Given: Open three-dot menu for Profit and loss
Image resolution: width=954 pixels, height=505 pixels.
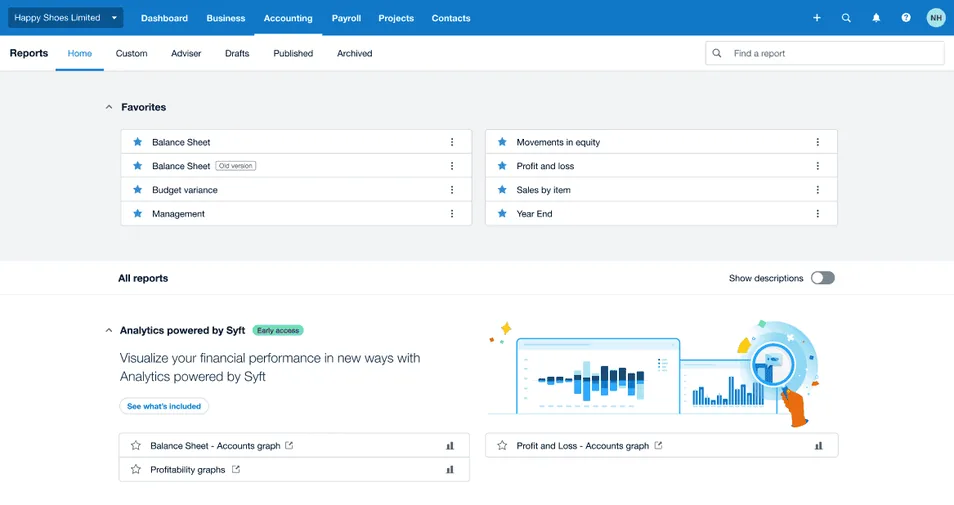Looking at the screenshot, I should pyautogui.click(x=818, y=165).
